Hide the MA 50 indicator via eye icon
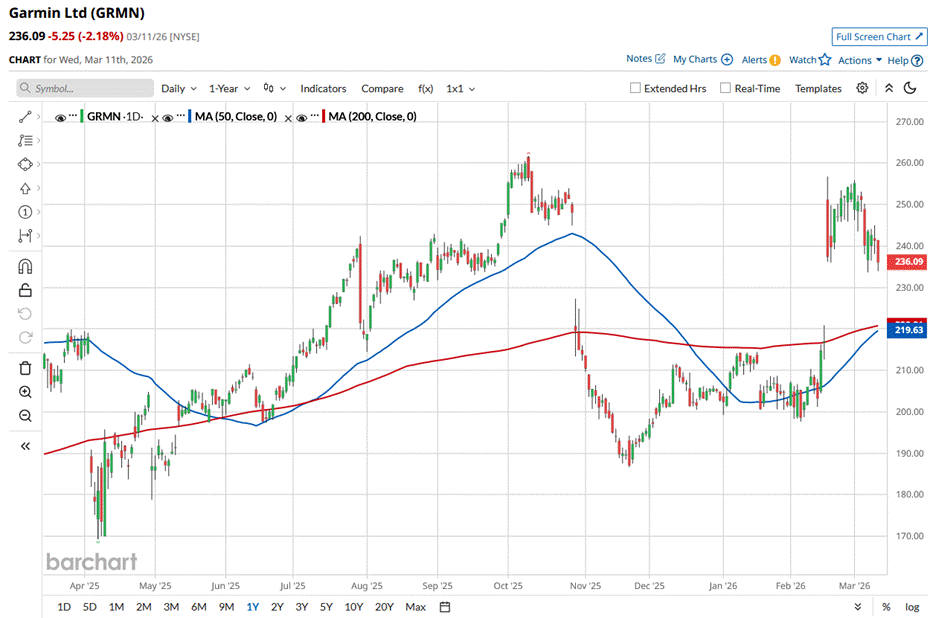The height and width of the screenshot is (618, 936). 168,117
